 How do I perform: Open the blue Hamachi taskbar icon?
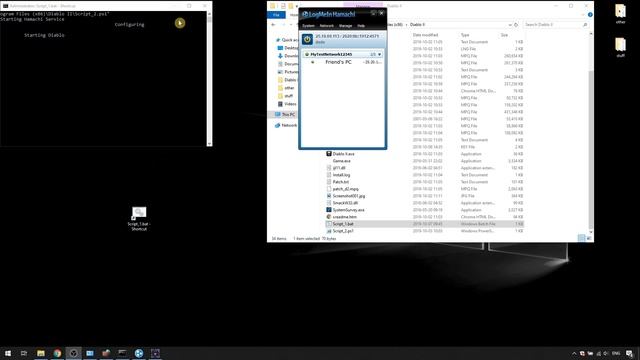coord(139,353)
